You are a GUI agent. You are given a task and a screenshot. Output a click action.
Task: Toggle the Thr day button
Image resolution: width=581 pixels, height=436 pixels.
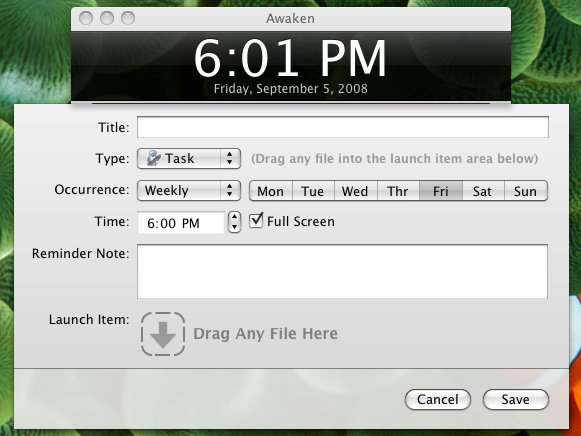coord(398,191)
